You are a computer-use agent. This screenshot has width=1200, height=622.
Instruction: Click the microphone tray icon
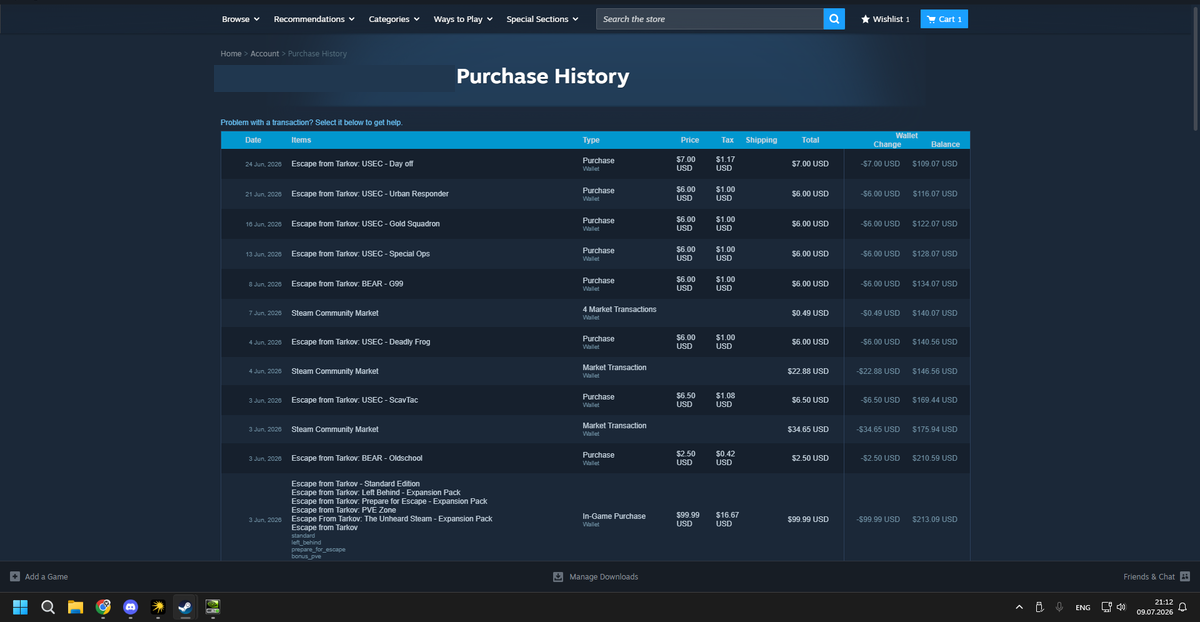tap(1058, 607)
